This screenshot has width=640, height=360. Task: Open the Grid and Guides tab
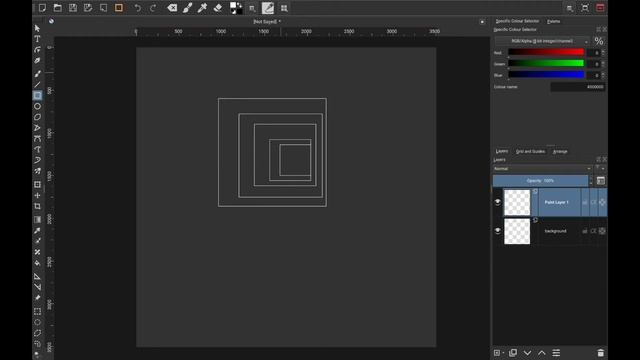click(530, 151)
